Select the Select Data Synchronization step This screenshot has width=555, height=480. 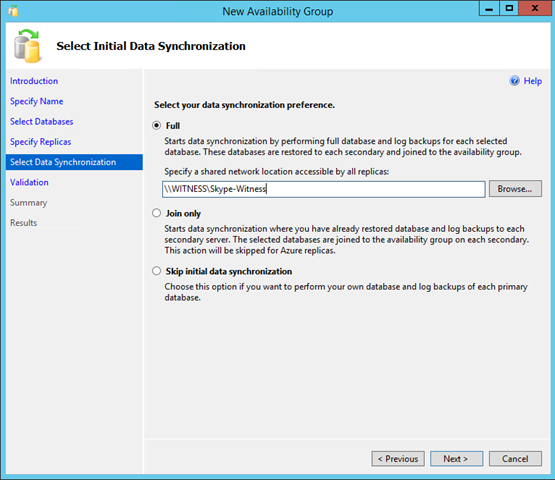pyautogui.click(x=74, y=162)
